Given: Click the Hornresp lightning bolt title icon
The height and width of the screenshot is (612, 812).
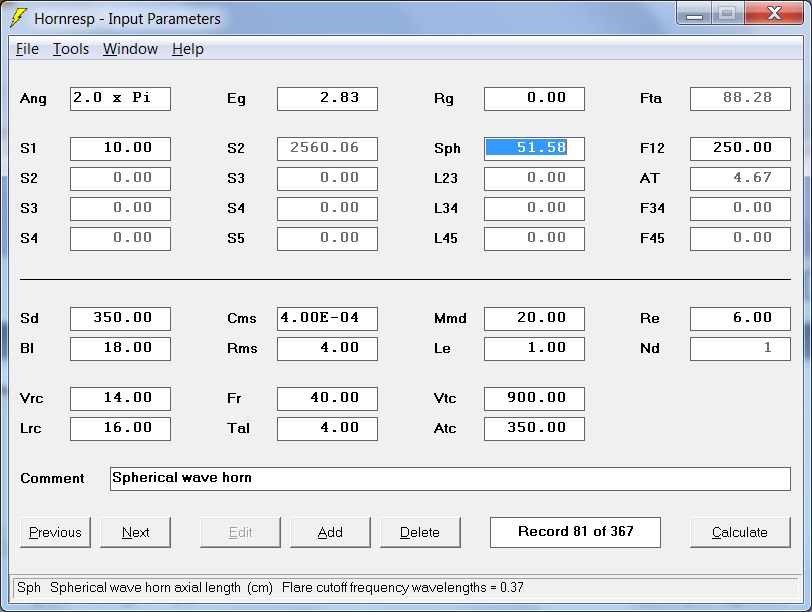Looking at the screenshot, I should (x=18, y=18).
